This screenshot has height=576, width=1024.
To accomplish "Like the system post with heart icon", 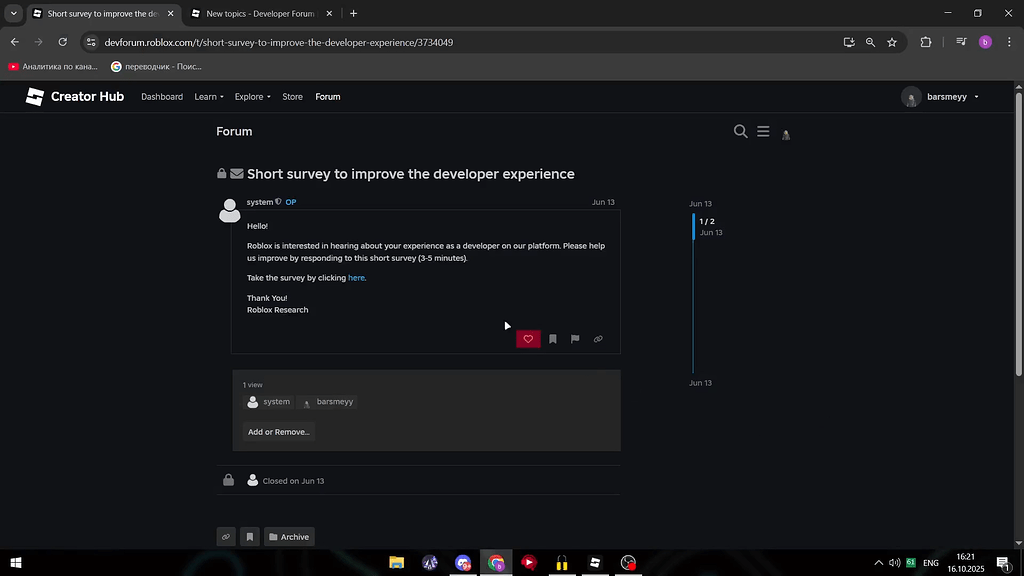I will click(x=528, y=339).
